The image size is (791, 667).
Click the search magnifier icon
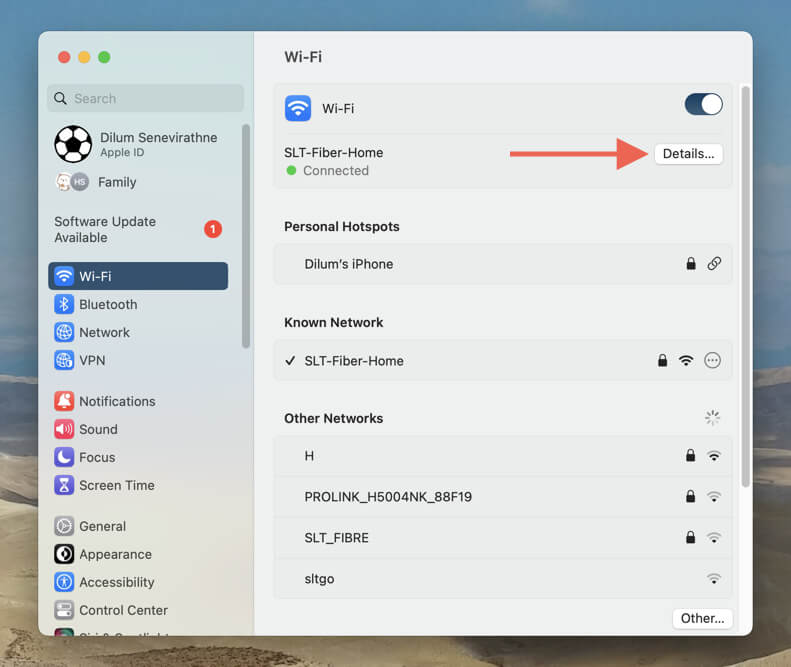tap(60, 98)
